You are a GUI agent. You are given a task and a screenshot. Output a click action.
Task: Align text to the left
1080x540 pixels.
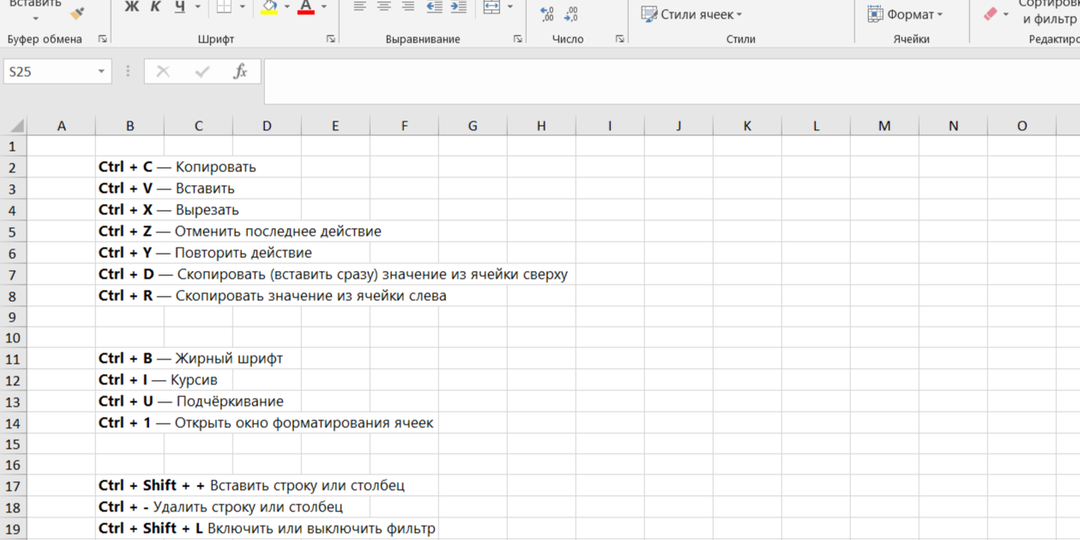tap(358, 6)
